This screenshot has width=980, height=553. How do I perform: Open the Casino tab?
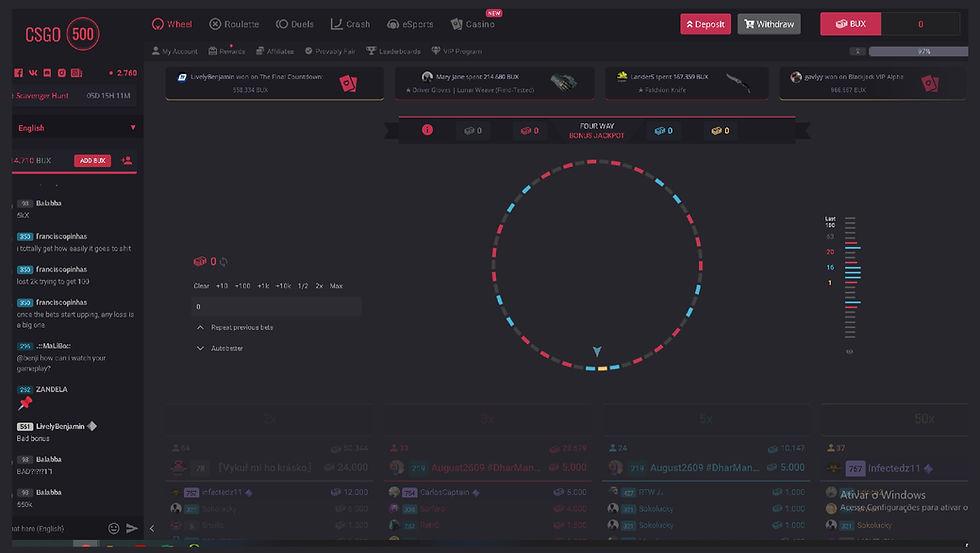click(x=473, y=24)
